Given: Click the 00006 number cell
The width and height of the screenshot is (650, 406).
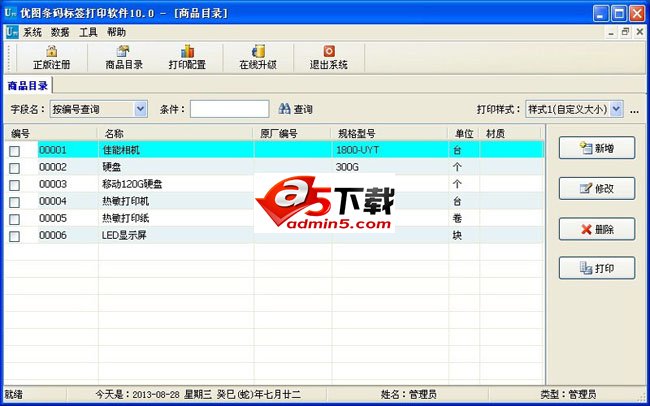Looking at the screenshot, I should [x=68, y=236].
